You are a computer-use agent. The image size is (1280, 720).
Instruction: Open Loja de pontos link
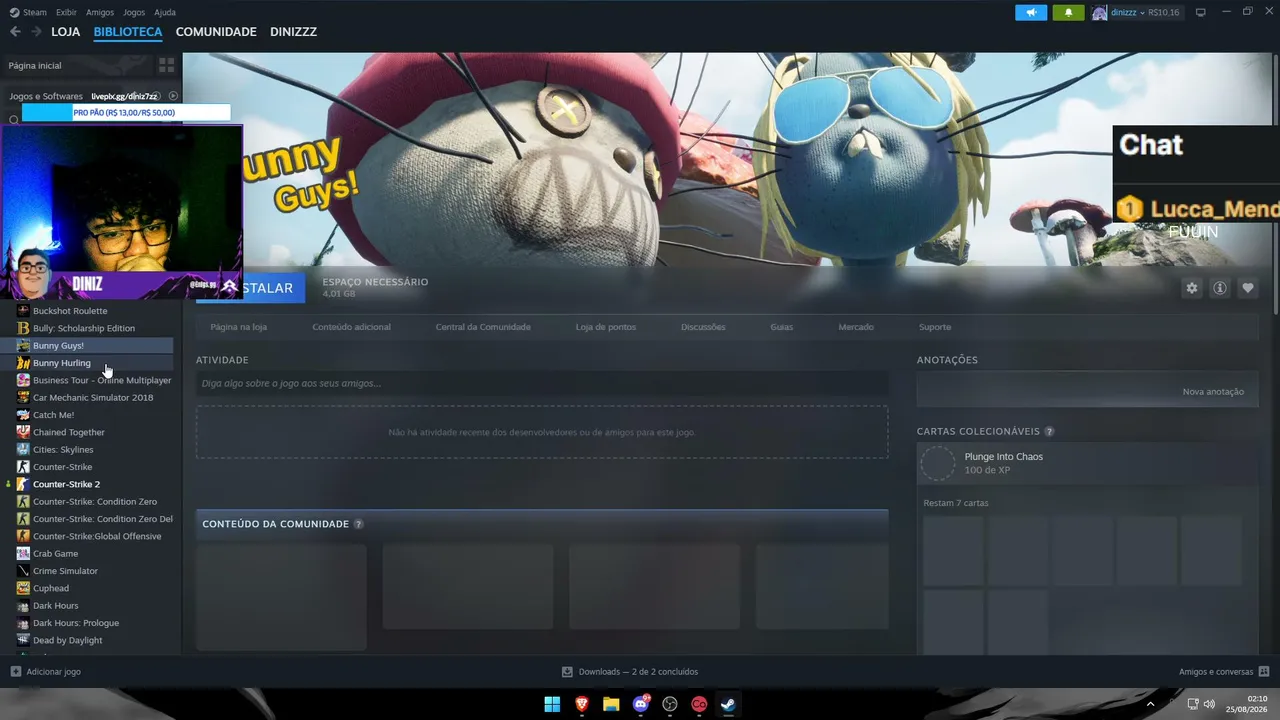[605, 327]
